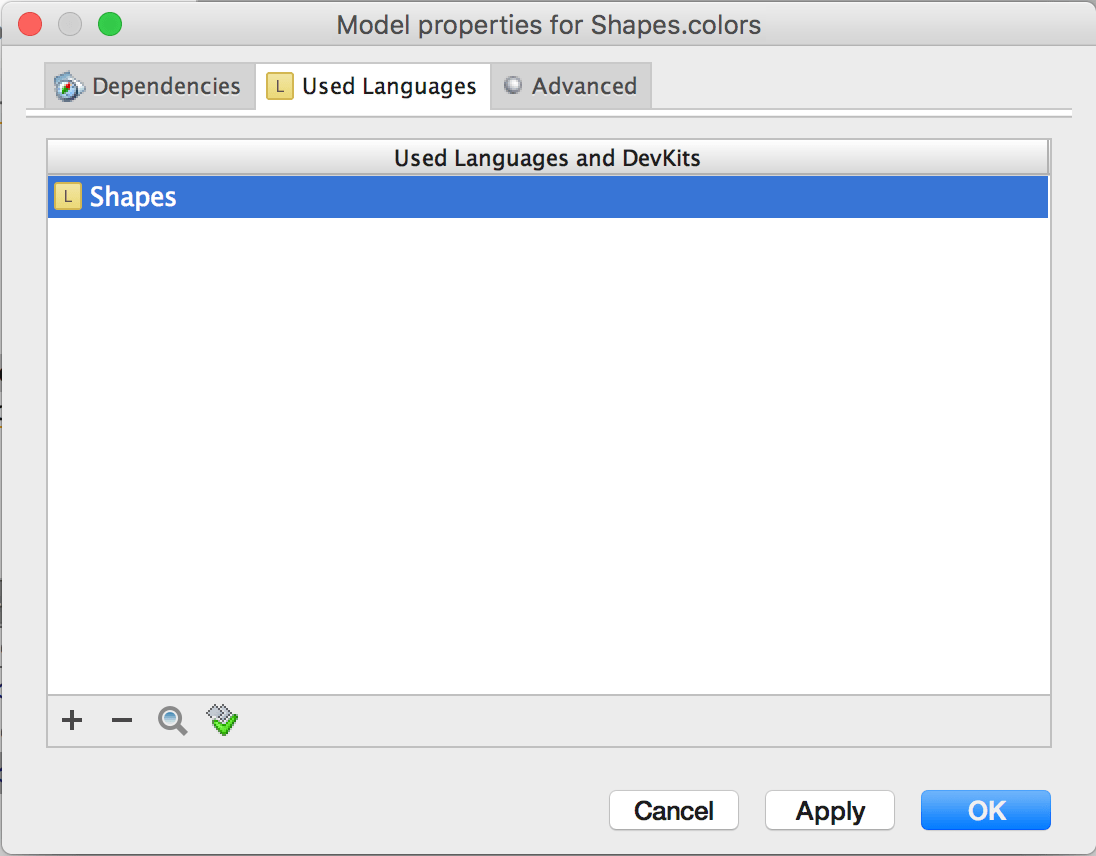Click the Used Languages and DevKits column header
The width and height of the screenshot is (1096, 856).
click(x=547, y=158)
